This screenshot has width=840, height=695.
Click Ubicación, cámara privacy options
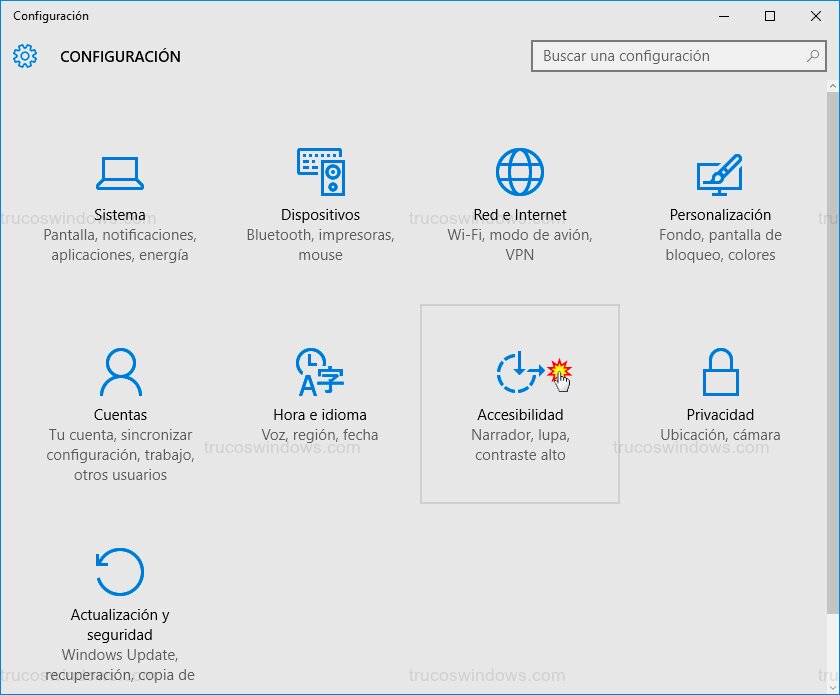click(x=719, y=434)
